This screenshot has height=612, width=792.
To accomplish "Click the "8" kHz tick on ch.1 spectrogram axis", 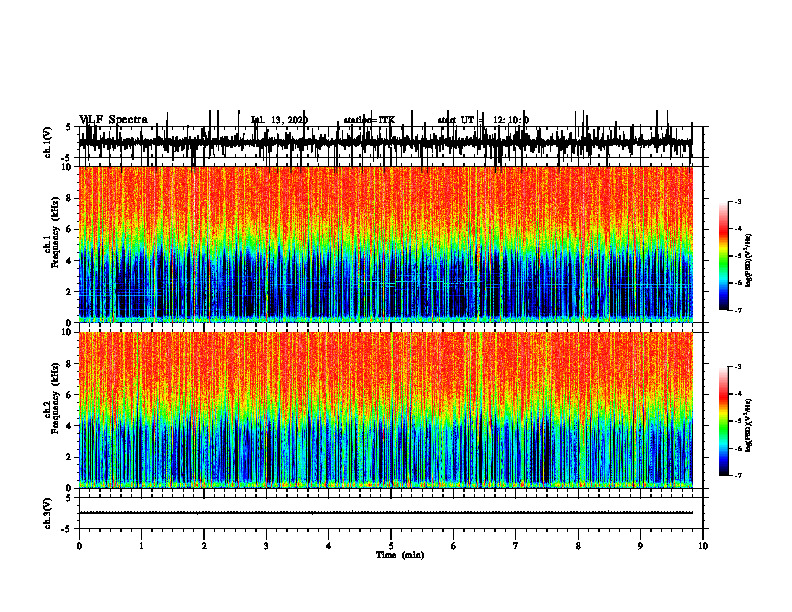I will [x=70, y=198].
